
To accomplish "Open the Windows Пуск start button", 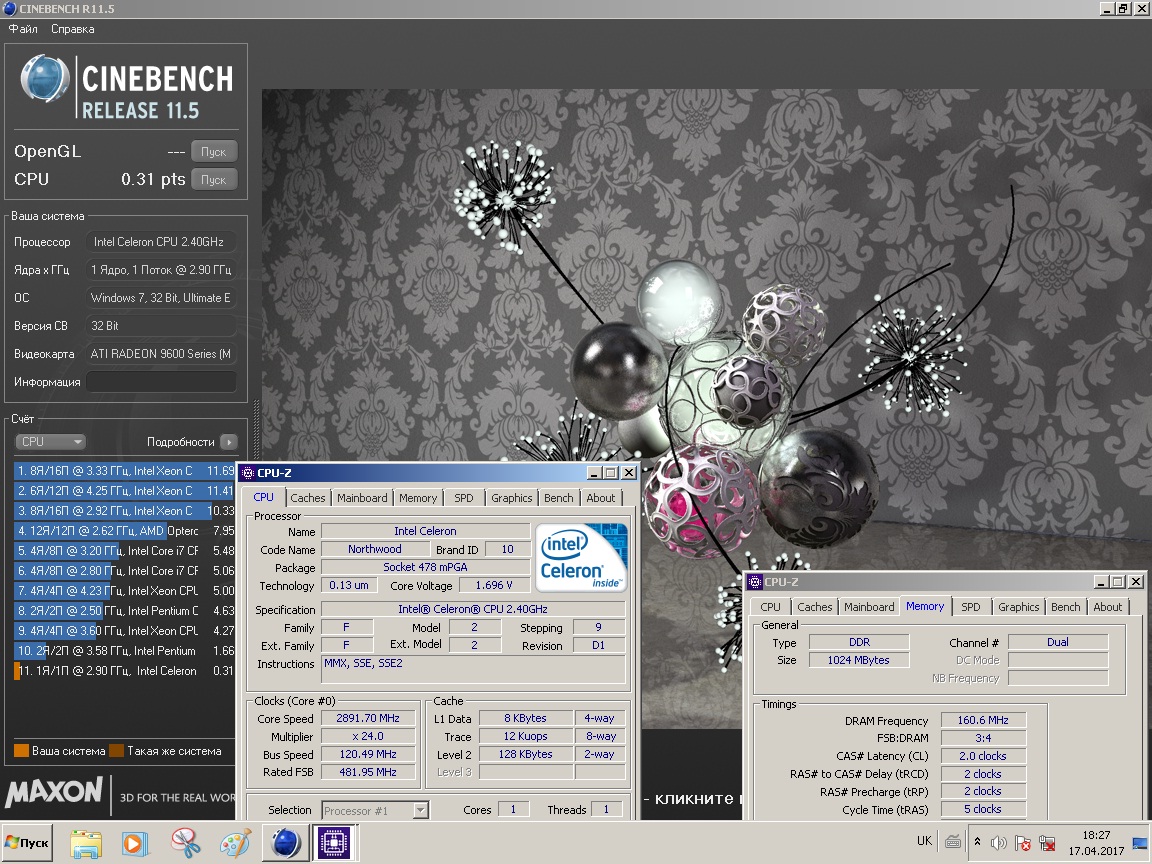I will click(26, 843).
